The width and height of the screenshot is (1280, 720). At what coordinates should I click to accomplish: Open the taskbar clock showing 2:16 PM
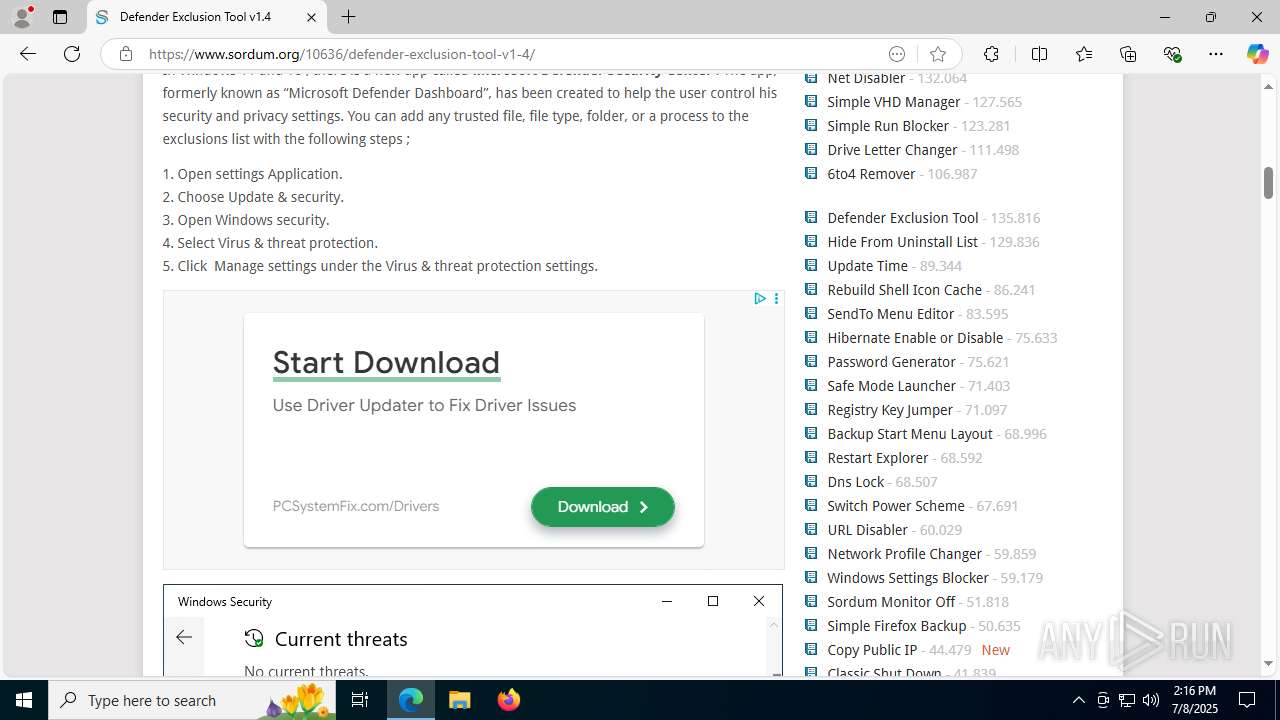(1194, 700)
